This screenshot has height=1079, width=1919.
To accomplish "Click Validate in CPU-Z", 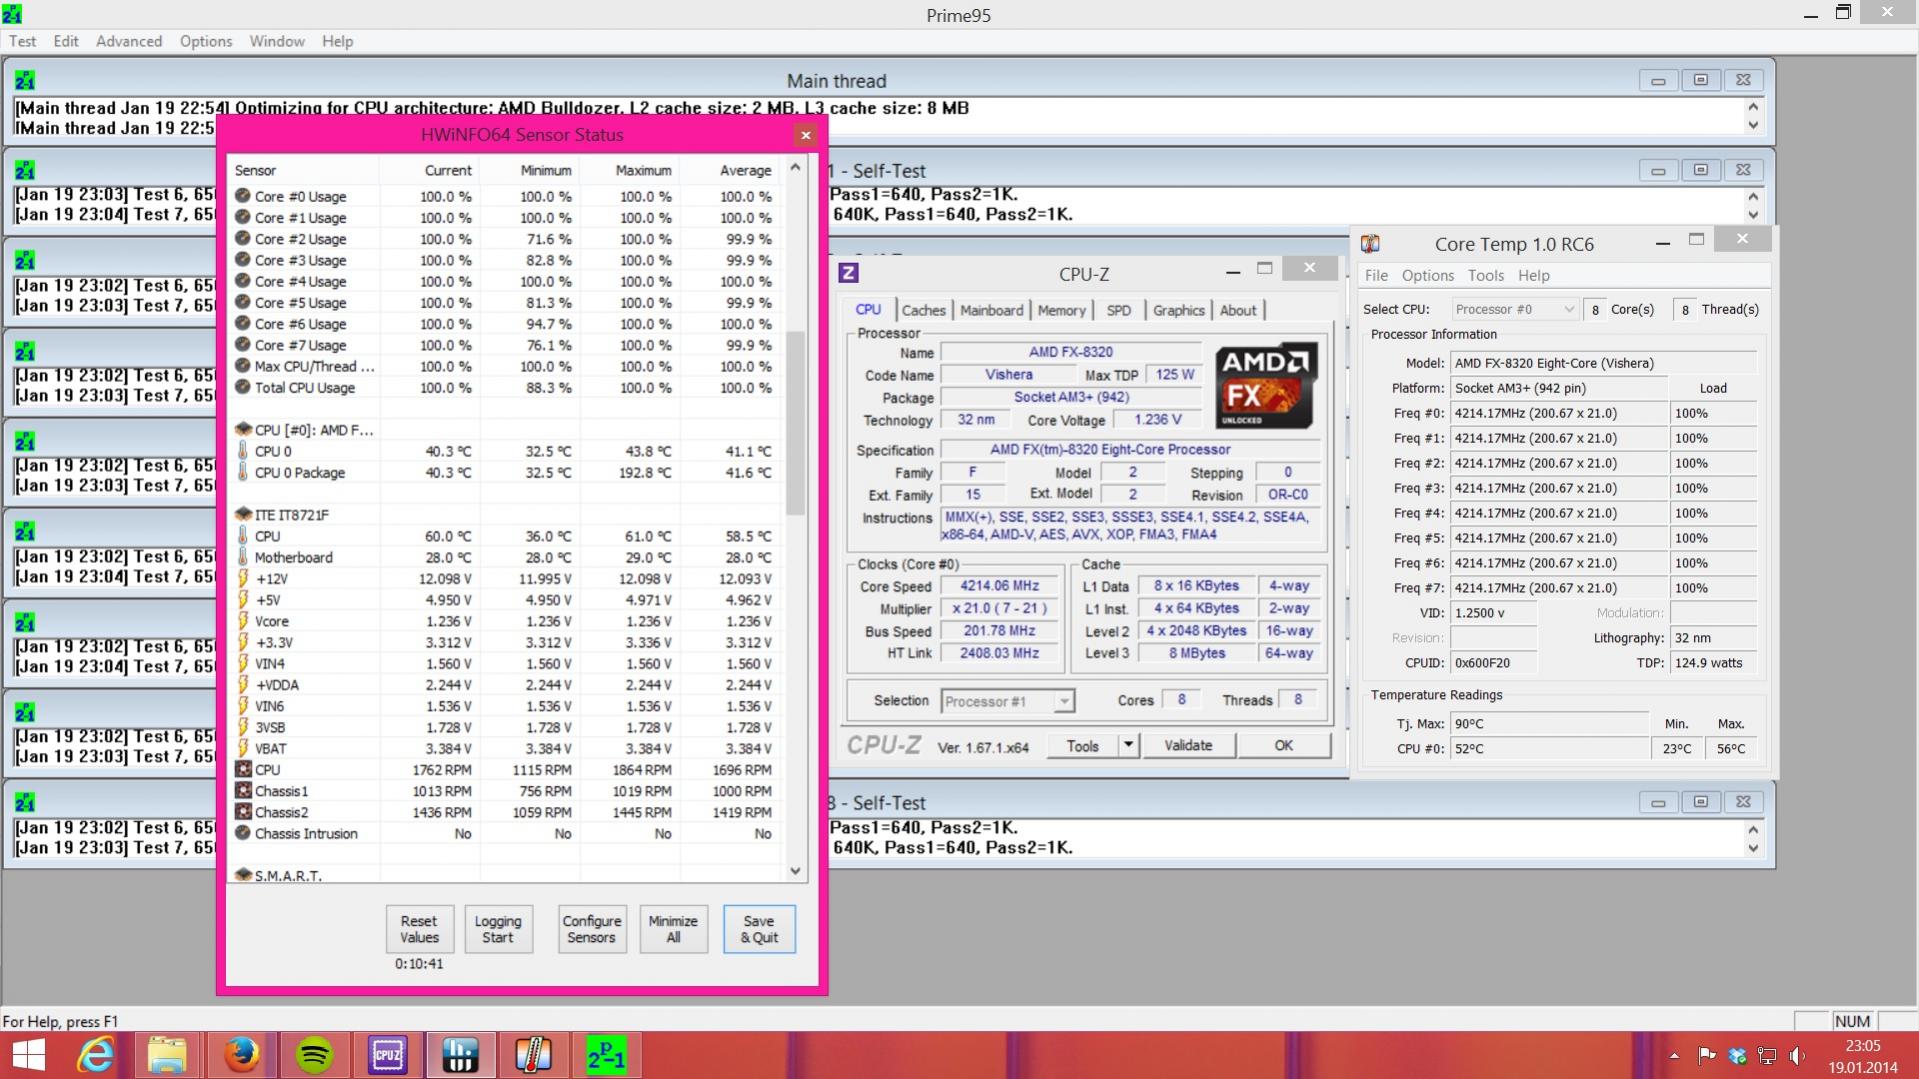I will click(x=1188, y=746).
